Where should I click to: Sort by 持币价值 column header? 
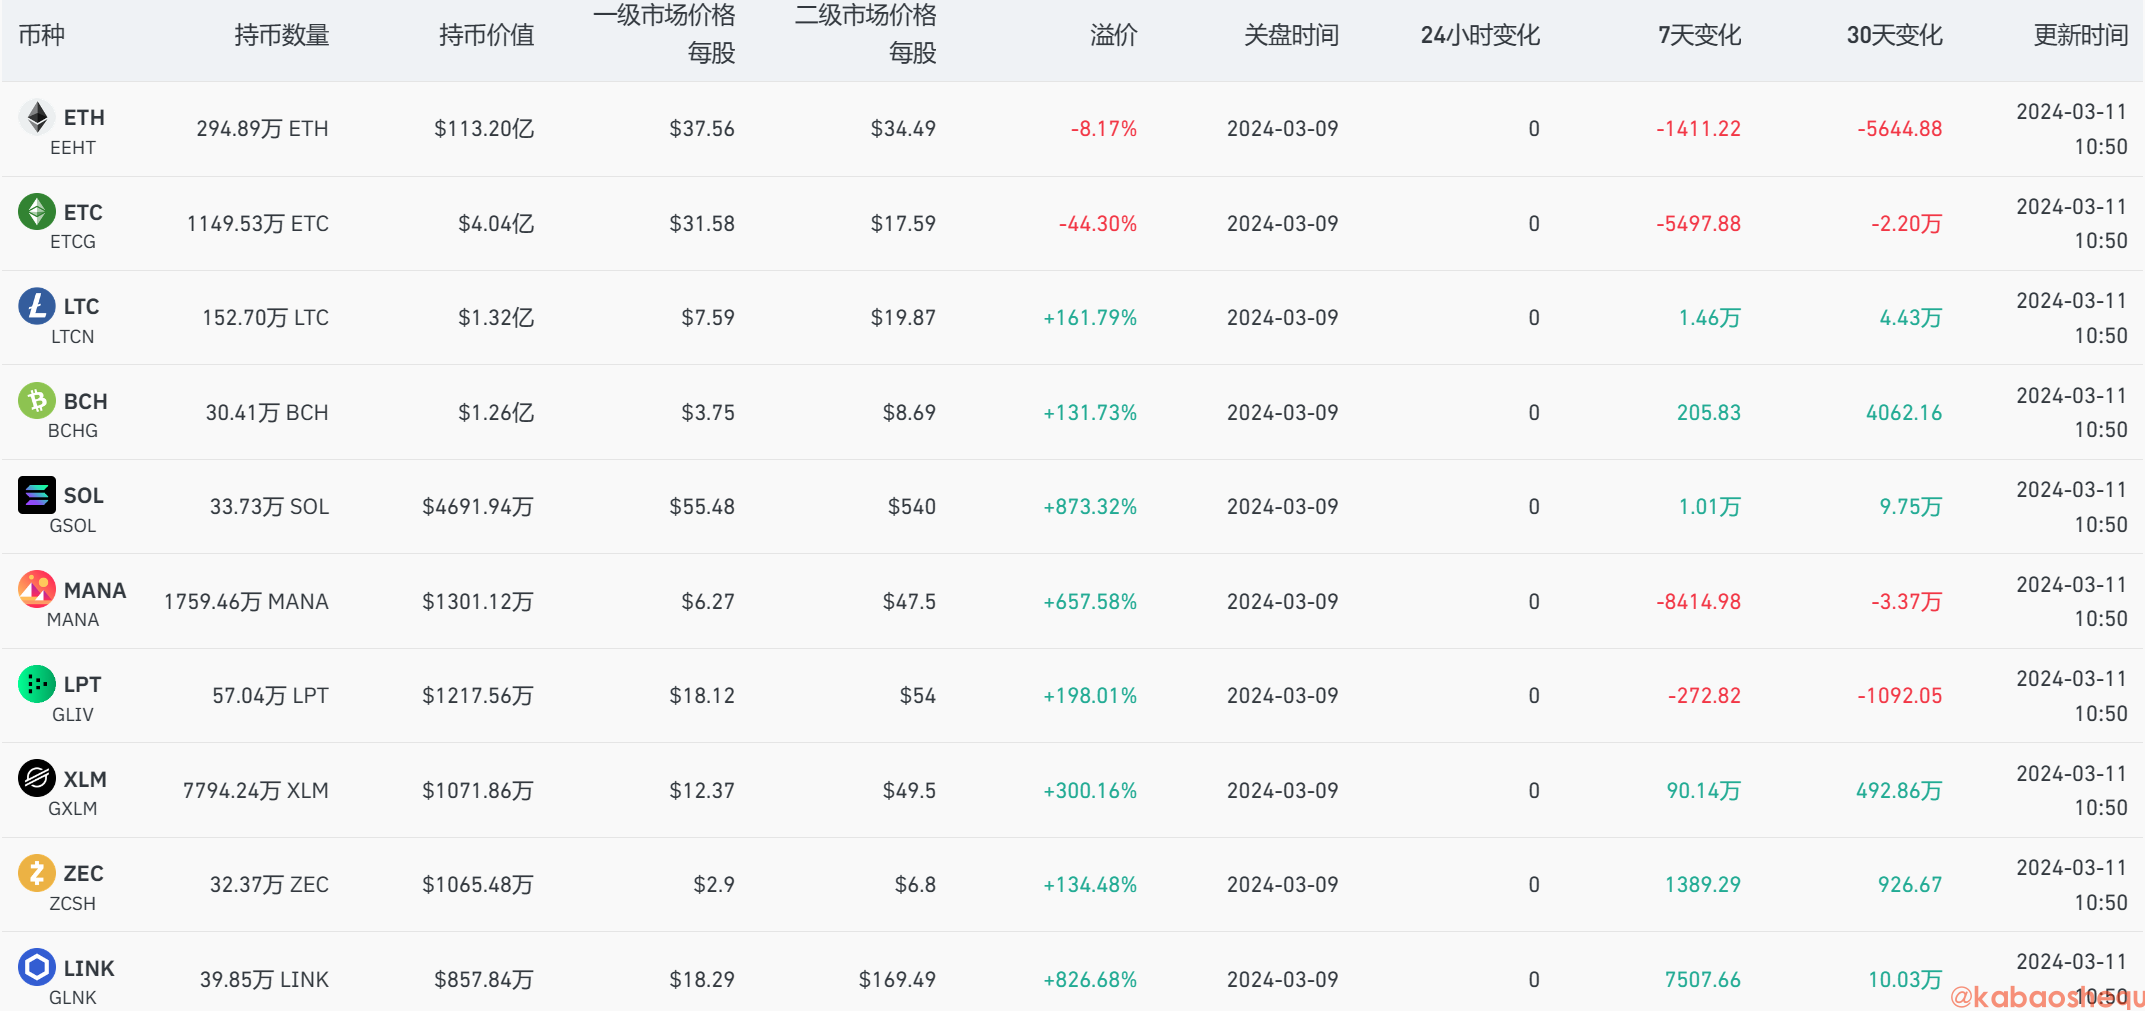tap(486, 35)
